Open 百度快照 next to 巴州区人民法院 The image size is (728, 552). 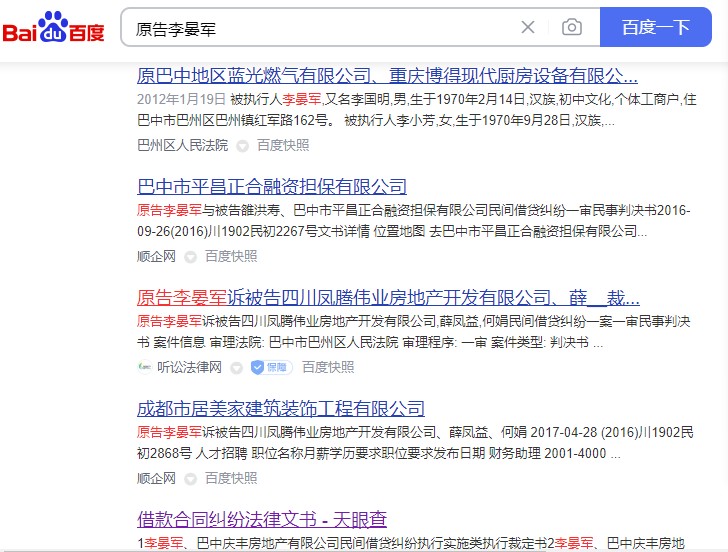point(283,145)
